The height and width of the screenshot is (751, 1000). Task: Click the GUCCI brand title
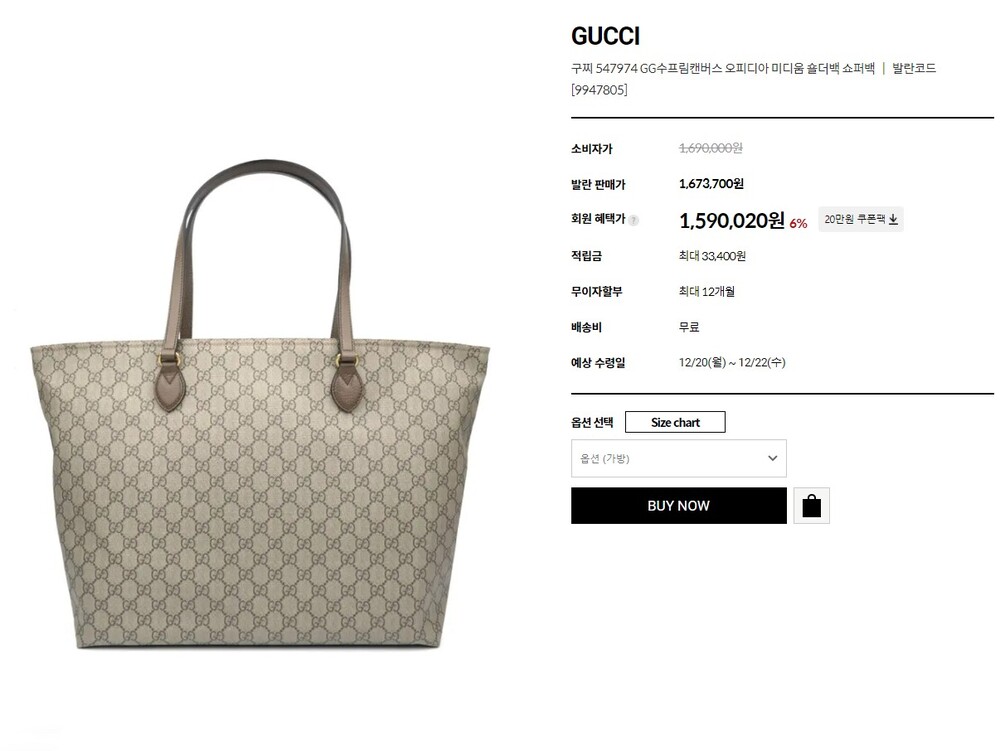click(605, 36)
